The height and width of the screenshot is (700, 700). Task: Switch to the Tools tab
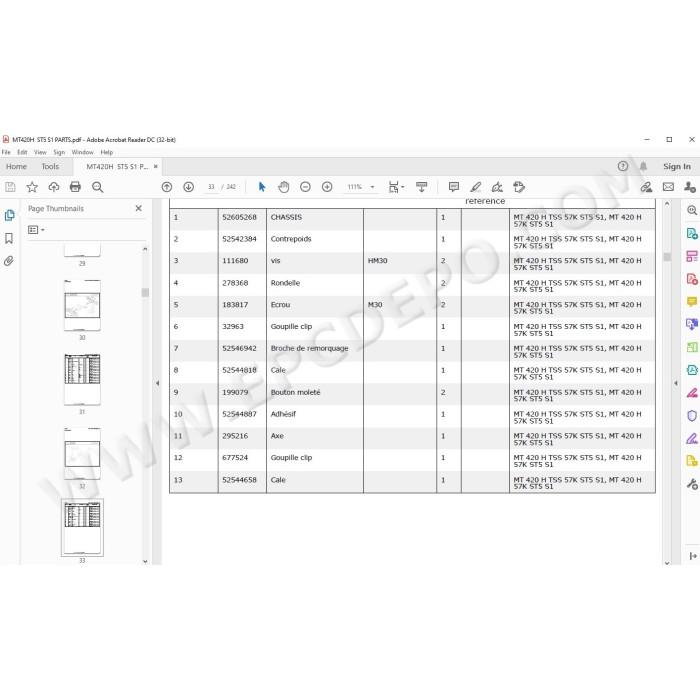[50, 166]
